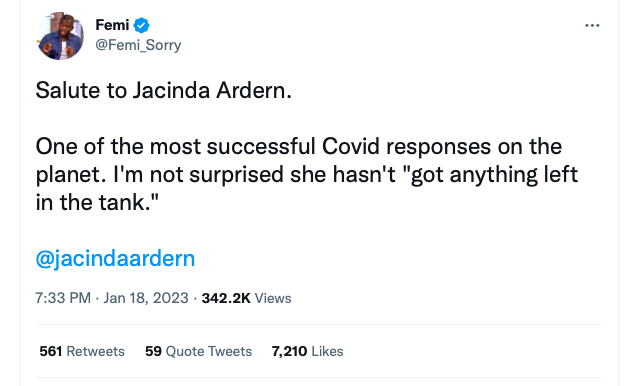
Task: Click the 7:33 PM timestamp
Action: (x=63, y=298)
